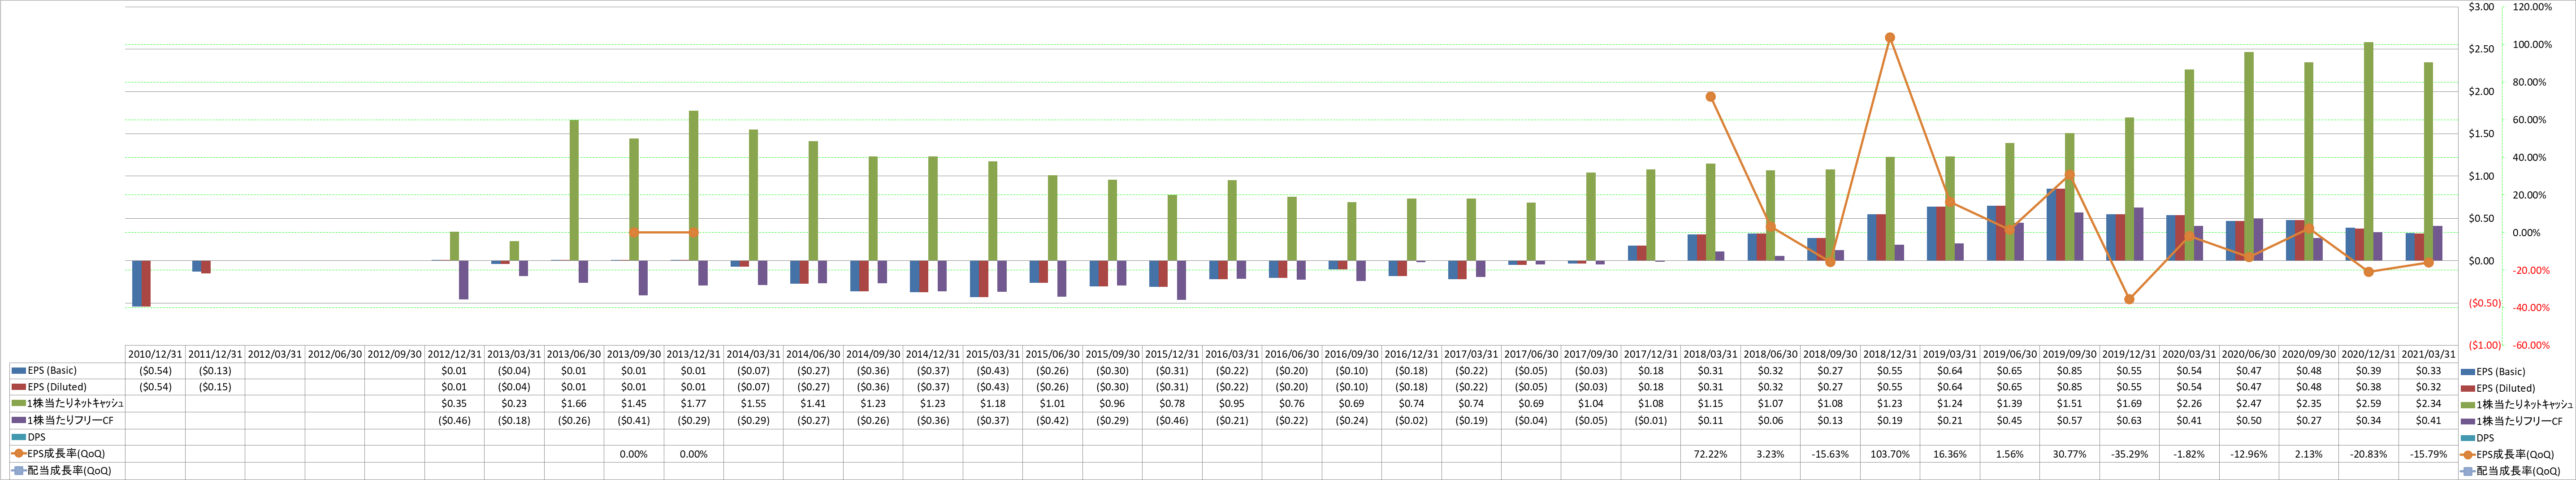Click the ($0.43) EPS (Basic) cell for 2015/03/31

pos(993,371)
